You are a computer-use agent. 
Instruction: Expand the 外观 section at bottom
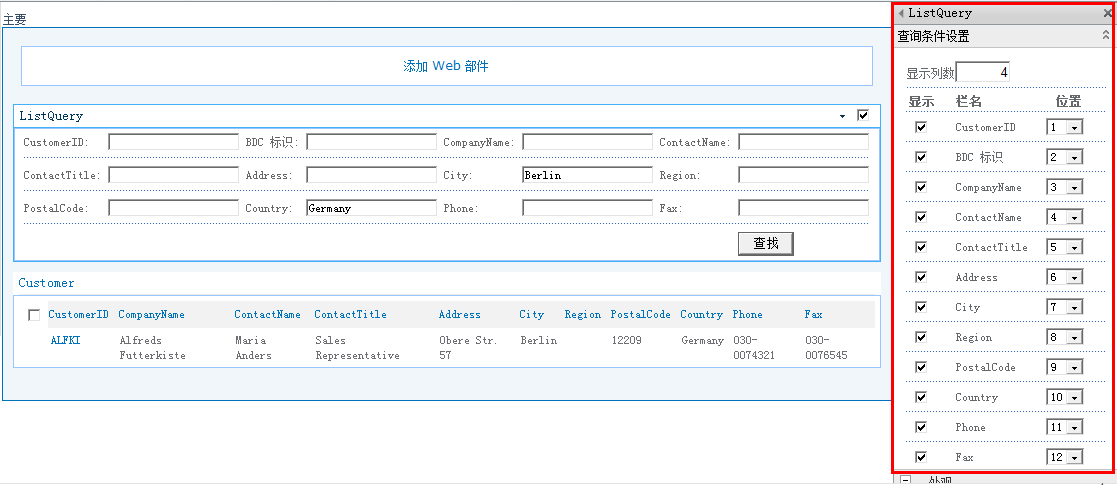[x=905, y=479]
